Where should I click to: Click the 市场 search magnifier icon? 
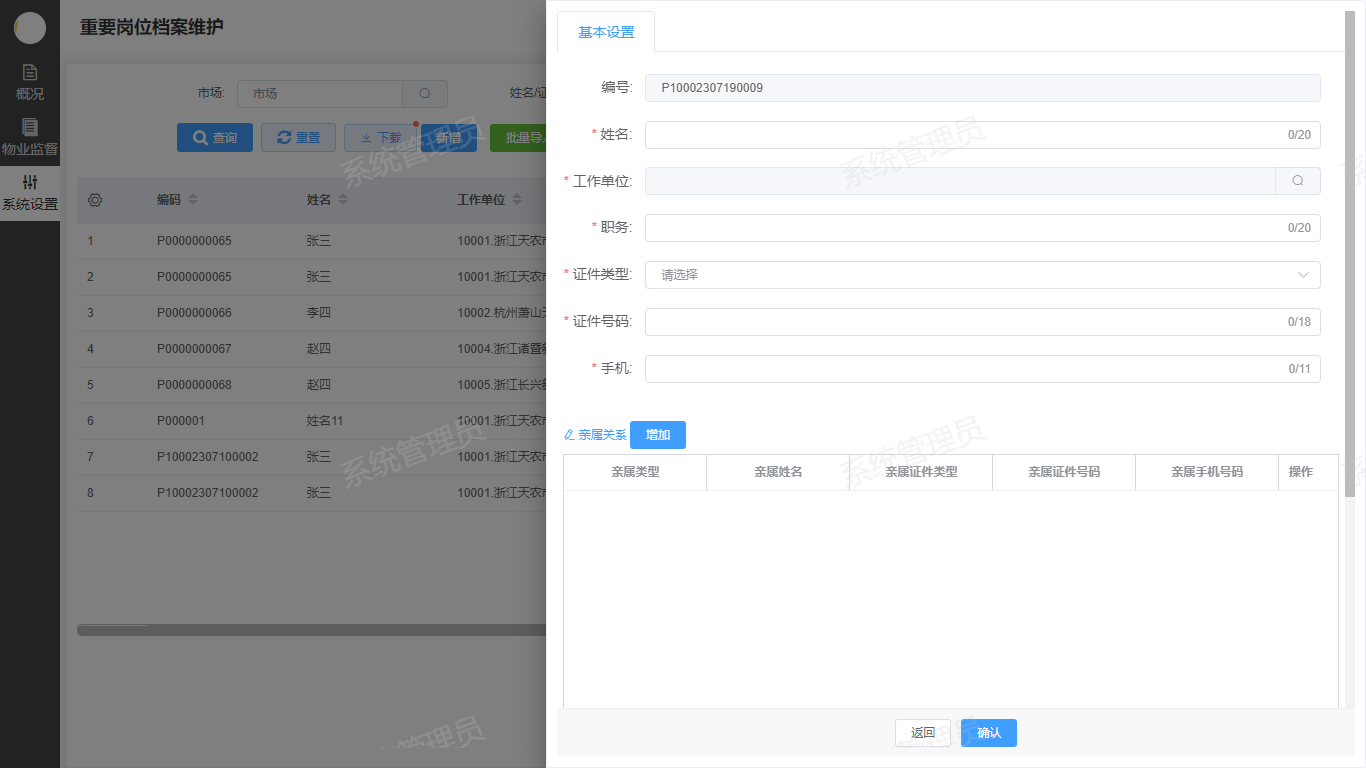tap(425, 94)
